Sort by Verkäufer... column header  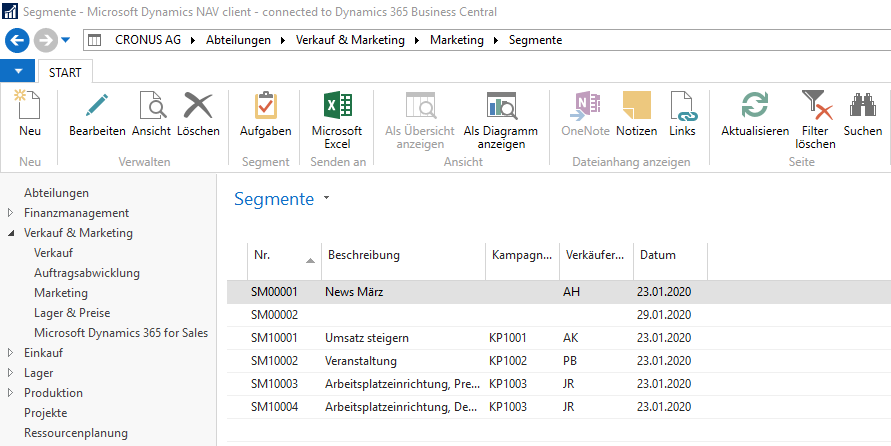[597, 261]
